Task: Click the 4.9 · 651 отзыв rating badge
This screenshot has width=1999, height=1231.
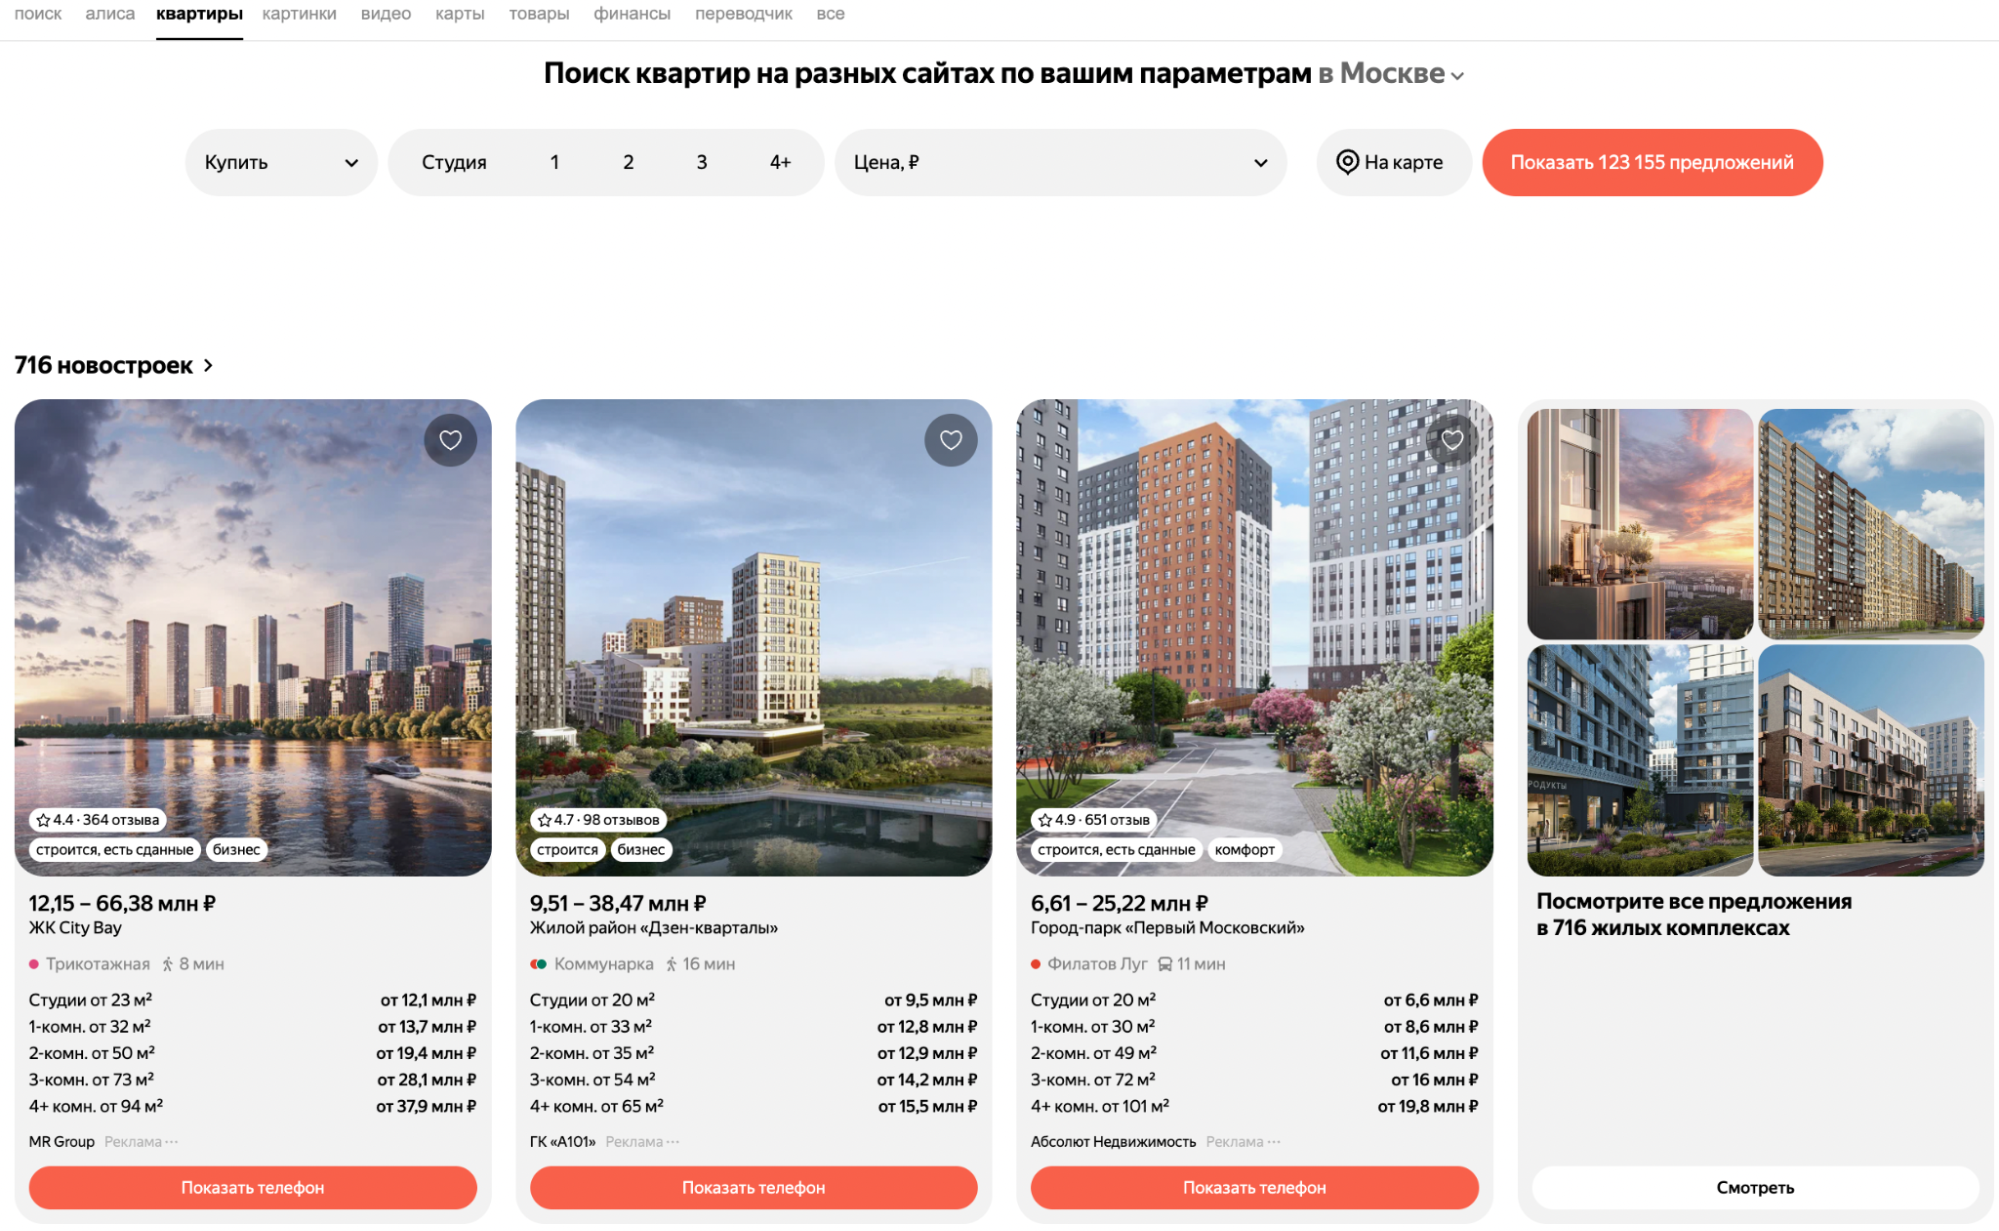Action: click(1094, 820)
